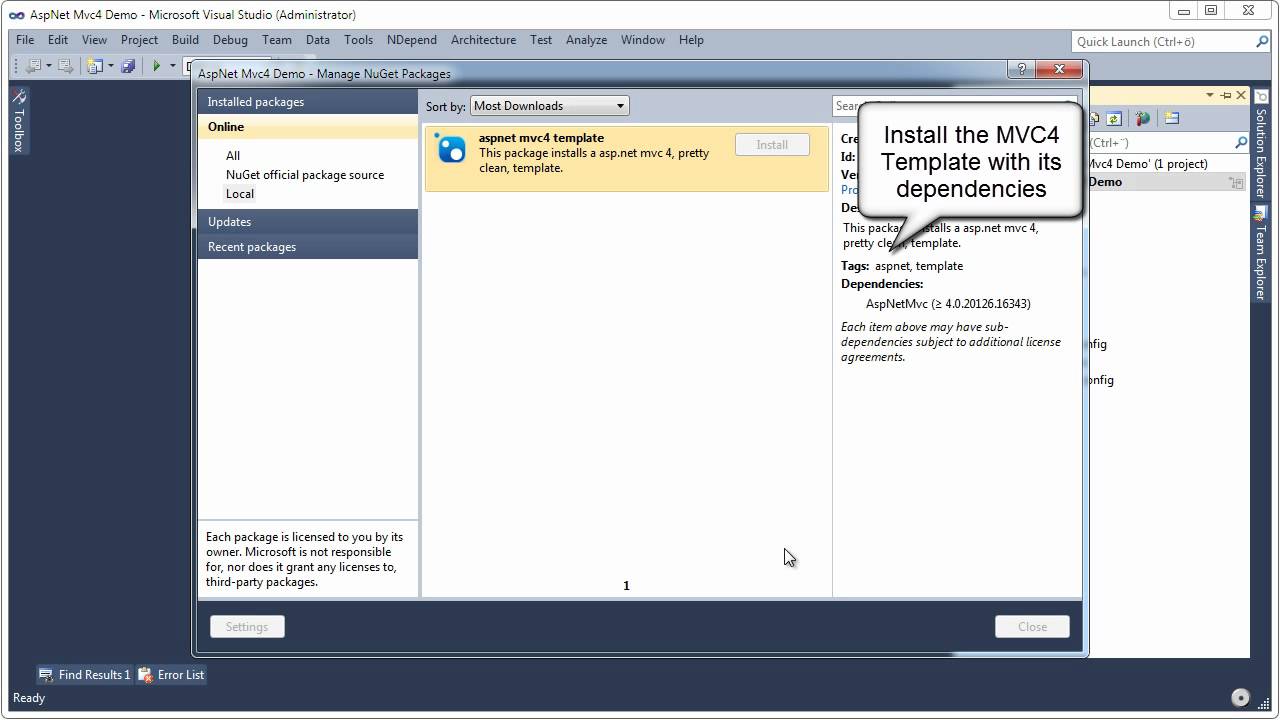
Task: Open the Project menu
Action: 139,40
